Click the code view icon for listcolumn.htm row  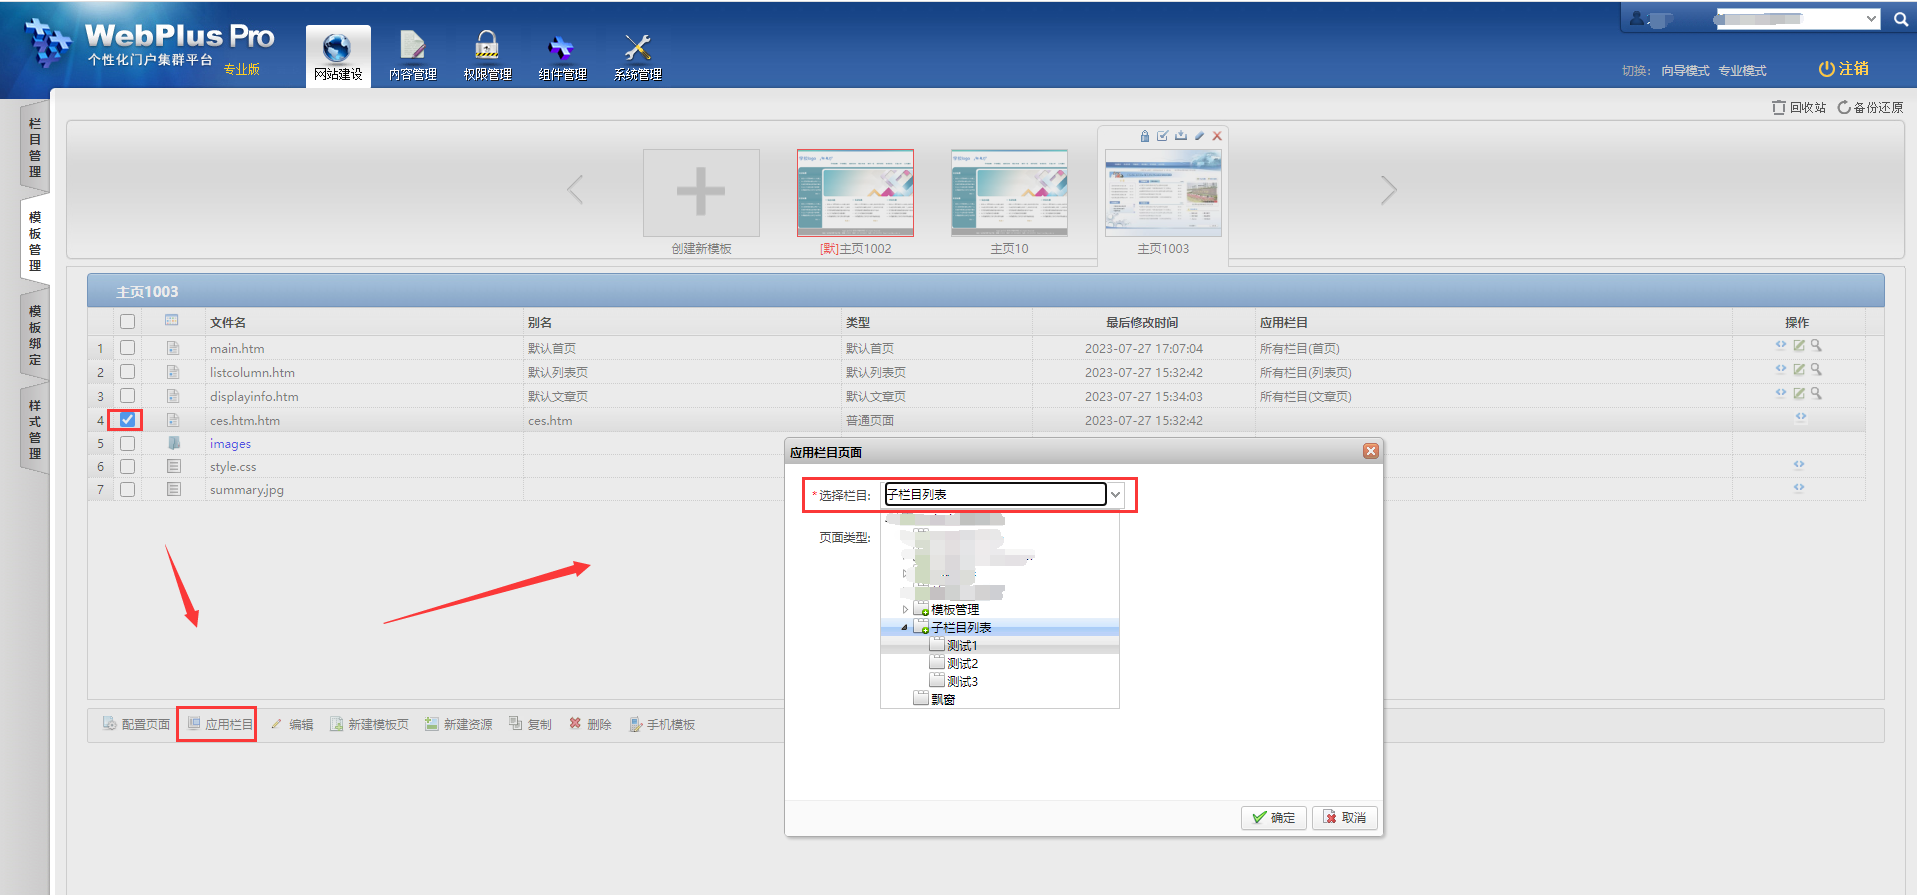1780,369
